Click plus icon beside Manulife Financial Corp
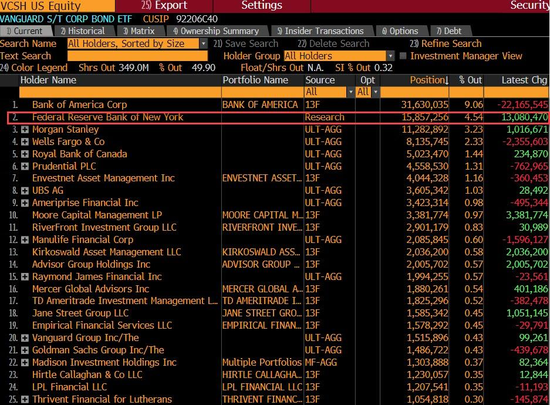The width and height of the screenshot is (550, 405). point(25,240)
